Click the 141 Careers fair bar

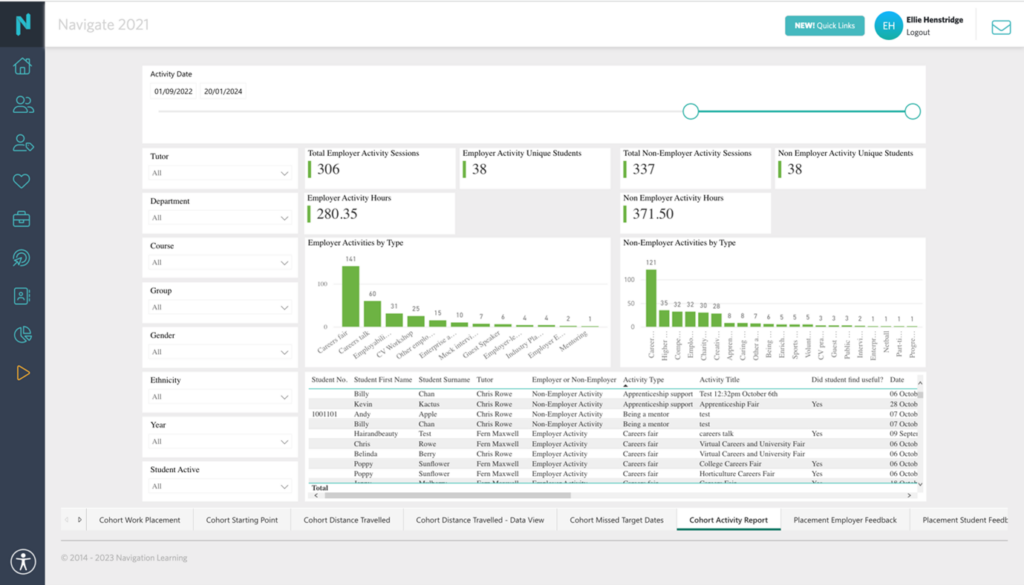[351, 296]
